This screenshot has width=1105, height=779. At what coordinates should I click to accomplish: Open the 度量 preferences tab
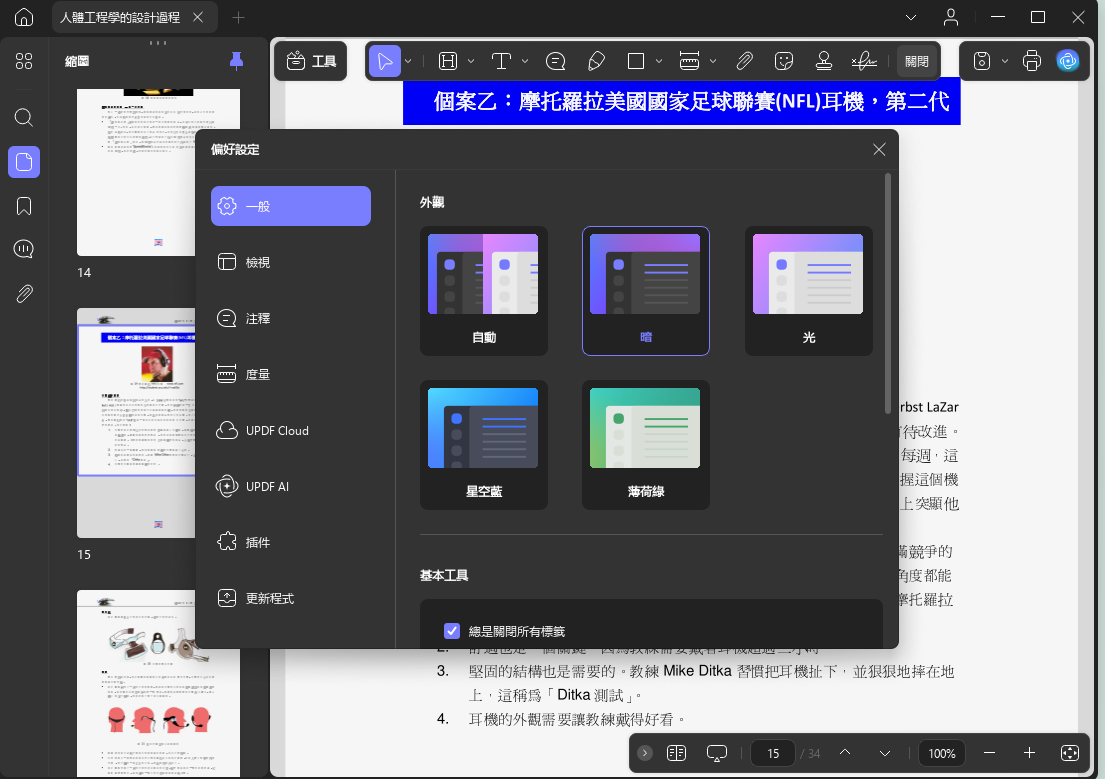click(291, 374)
